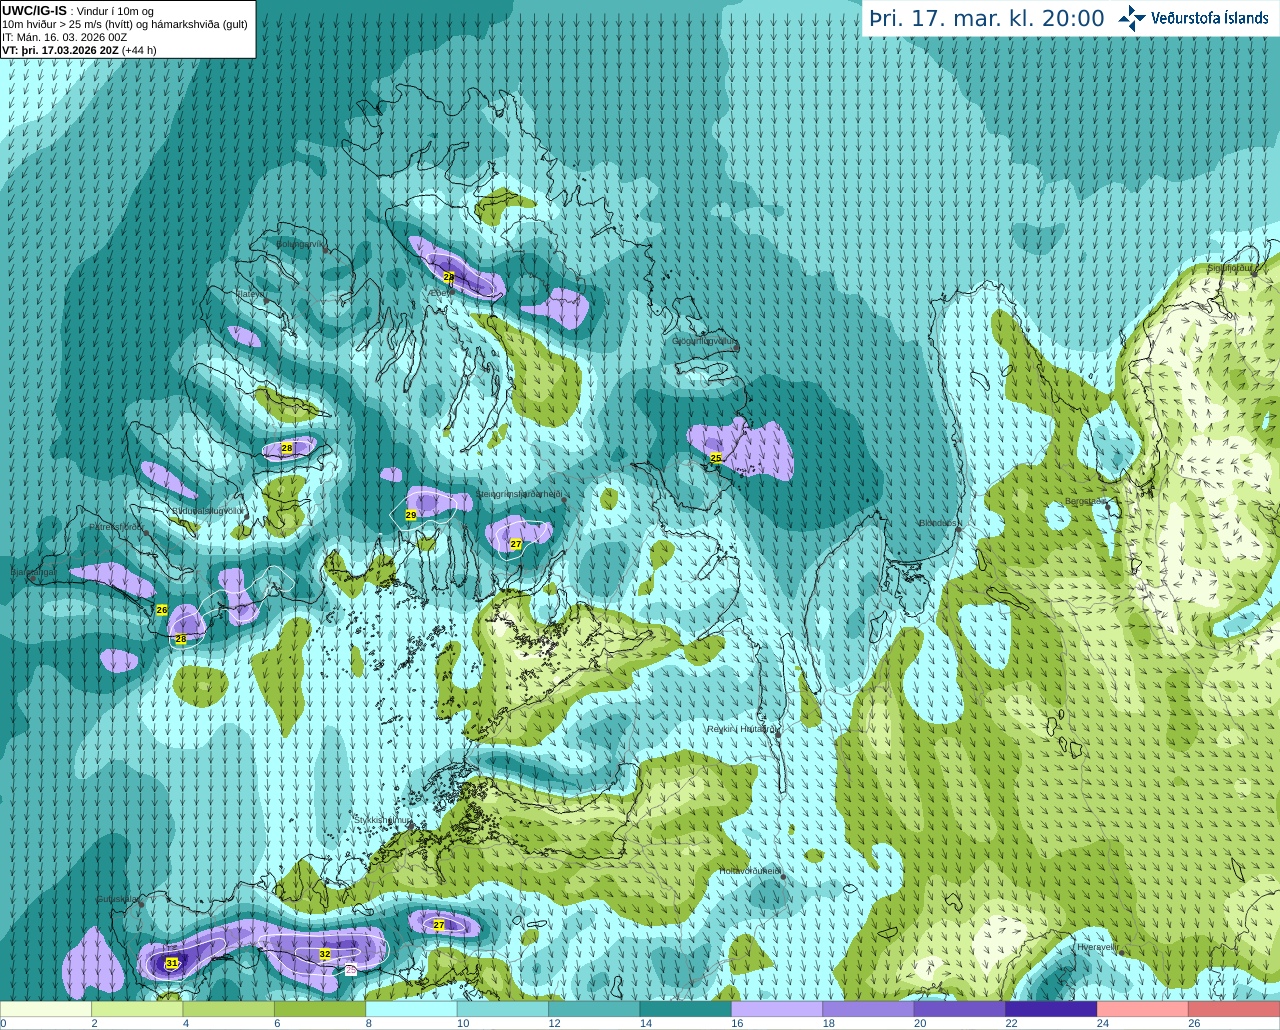Click the Flateyri station label
The height and width of the screenshot is (1030, 1280).
coord(250,294)
